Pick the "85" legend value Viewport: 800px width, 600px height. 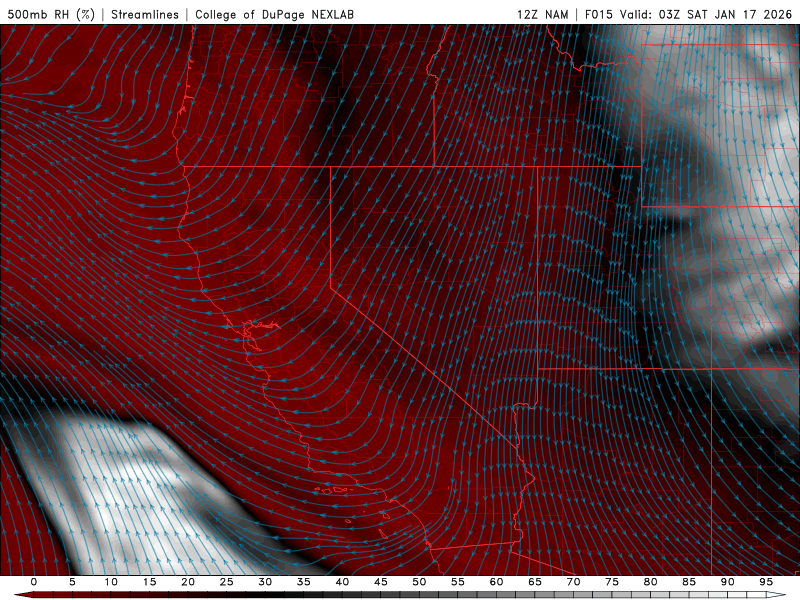(689, 582)
